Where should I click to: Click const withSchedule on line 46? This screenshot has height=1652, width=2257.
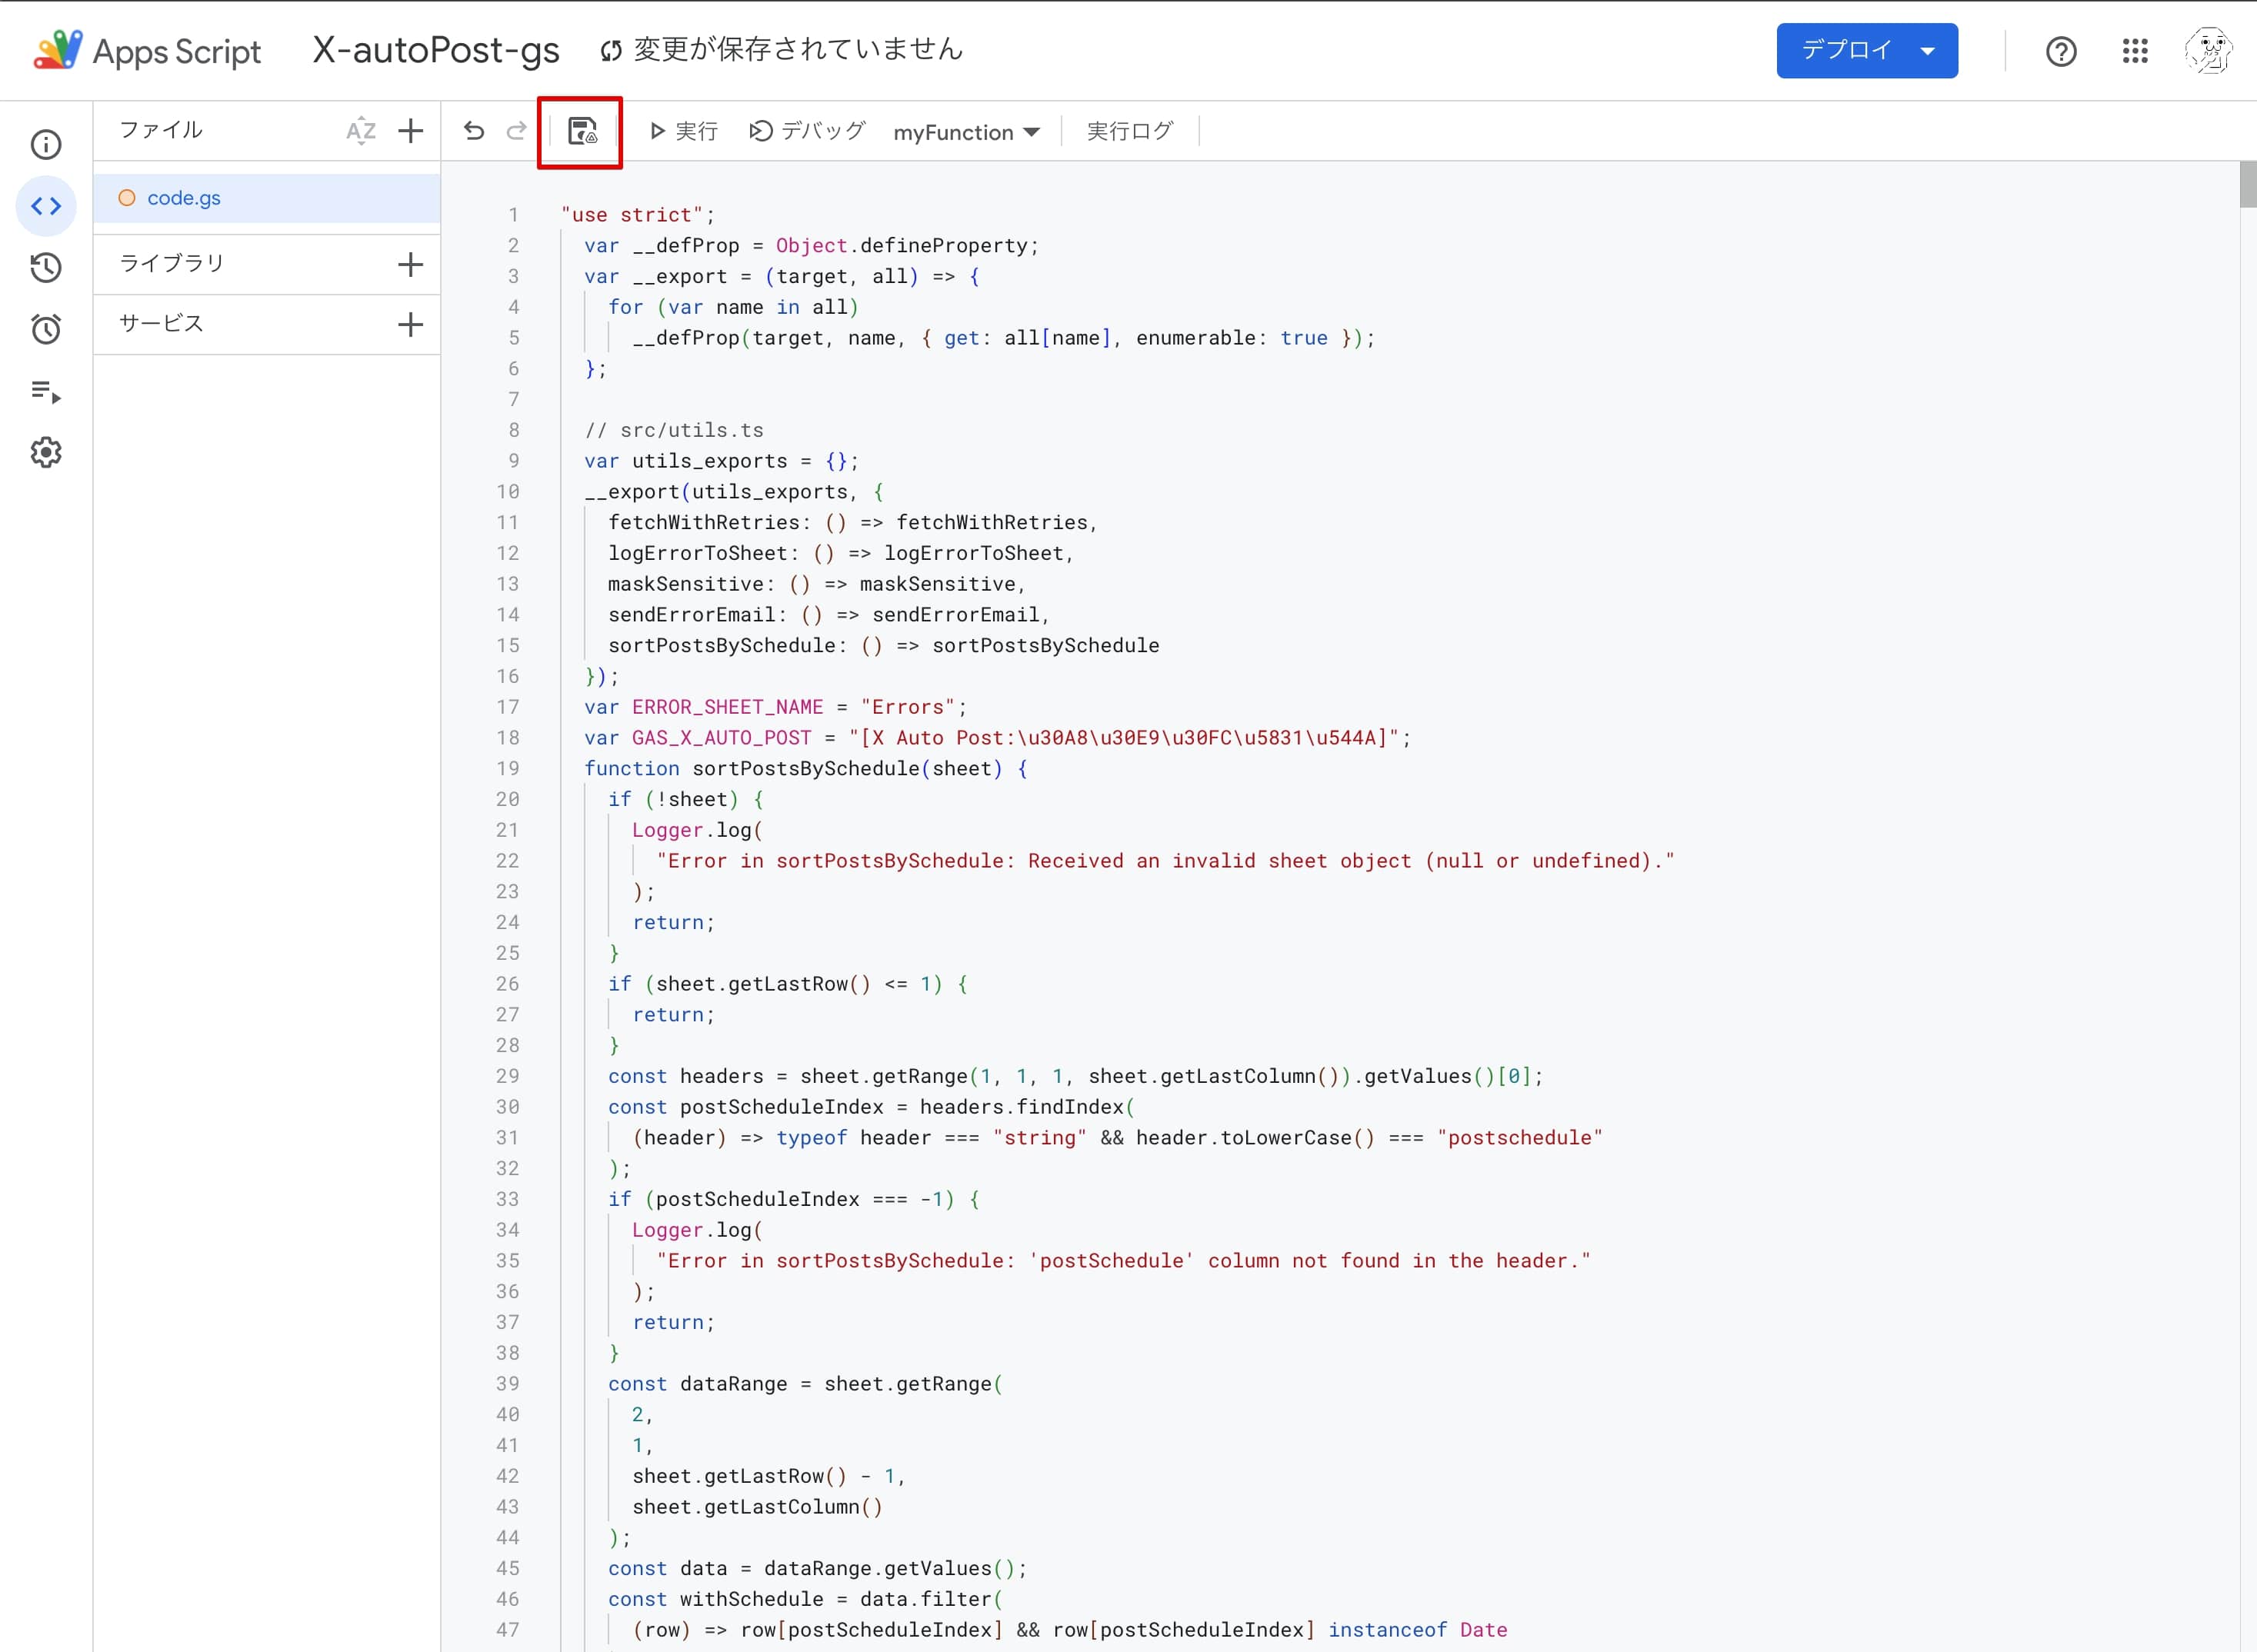pyautogui.click(x=716, y=1599)
